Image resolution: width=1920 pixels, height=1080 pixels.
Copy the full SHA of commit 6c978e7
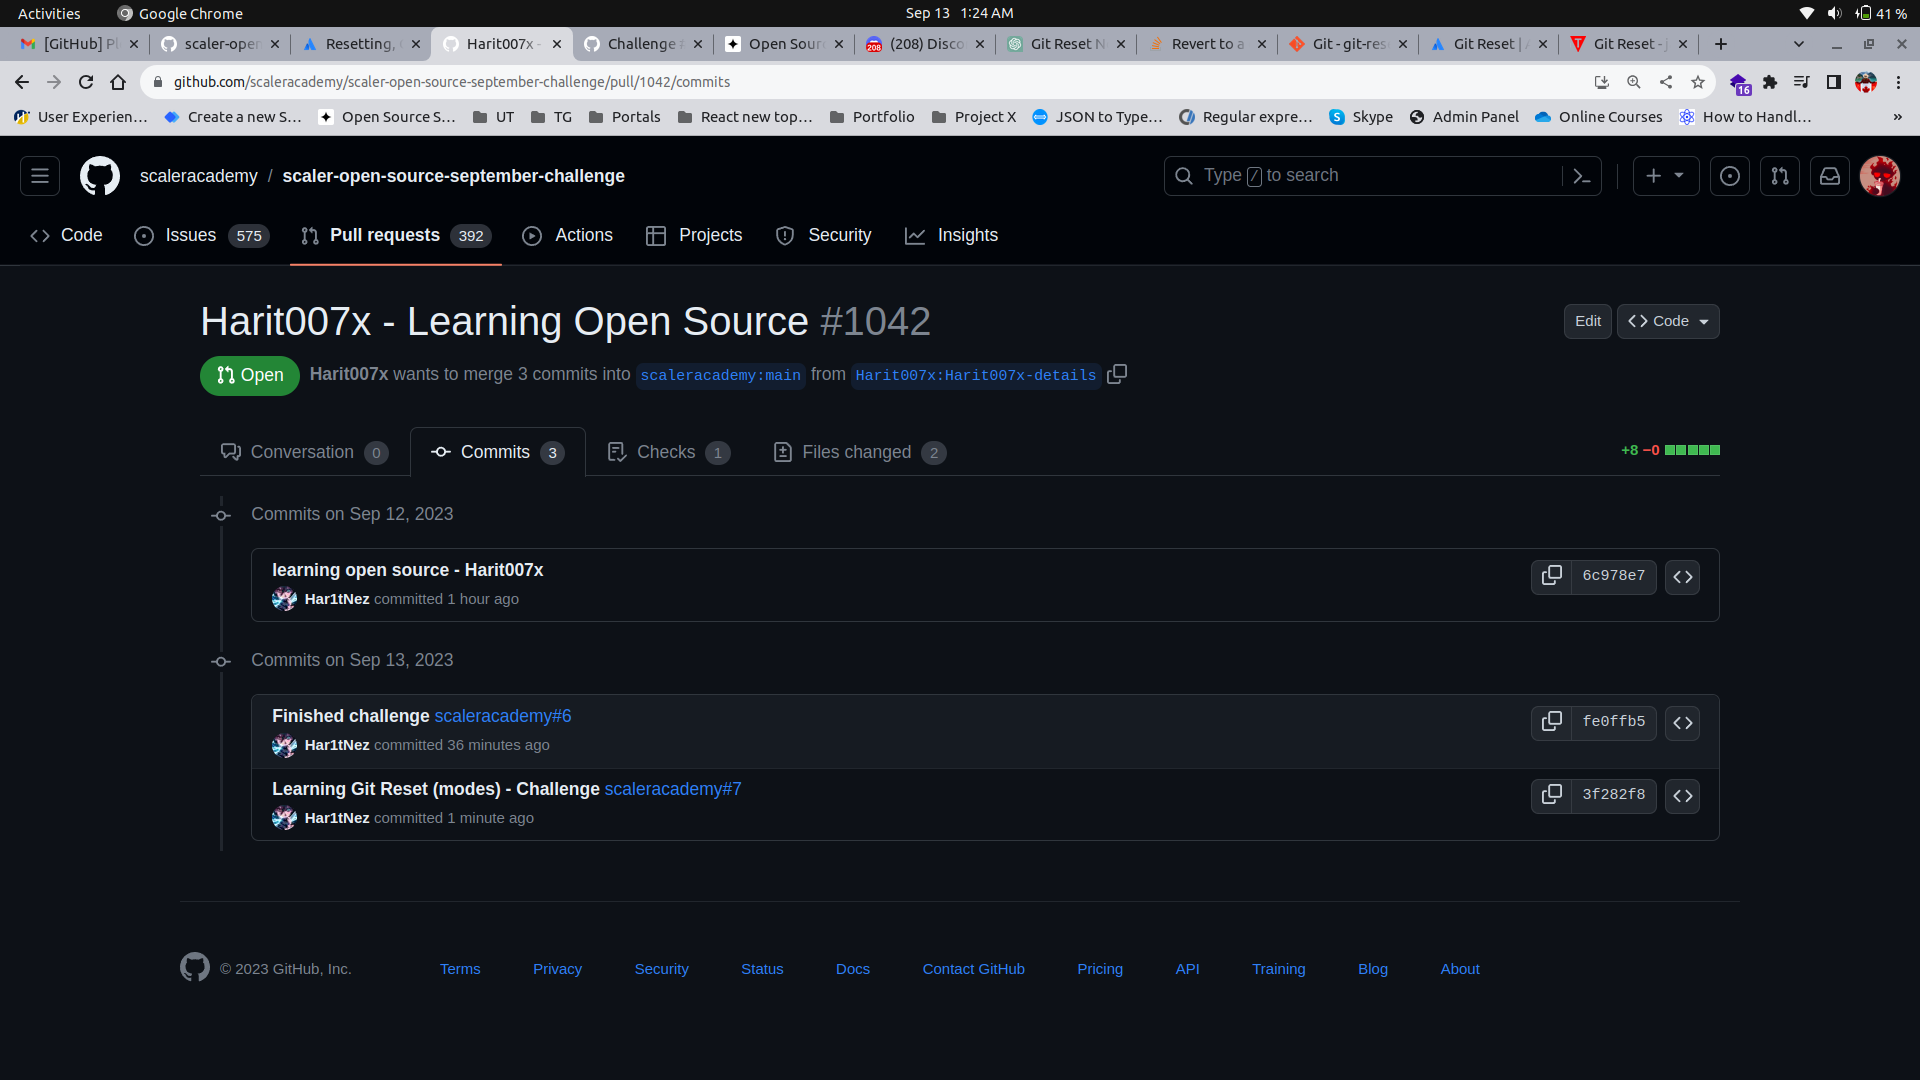pyautogui.click(x=1551, y=576)
